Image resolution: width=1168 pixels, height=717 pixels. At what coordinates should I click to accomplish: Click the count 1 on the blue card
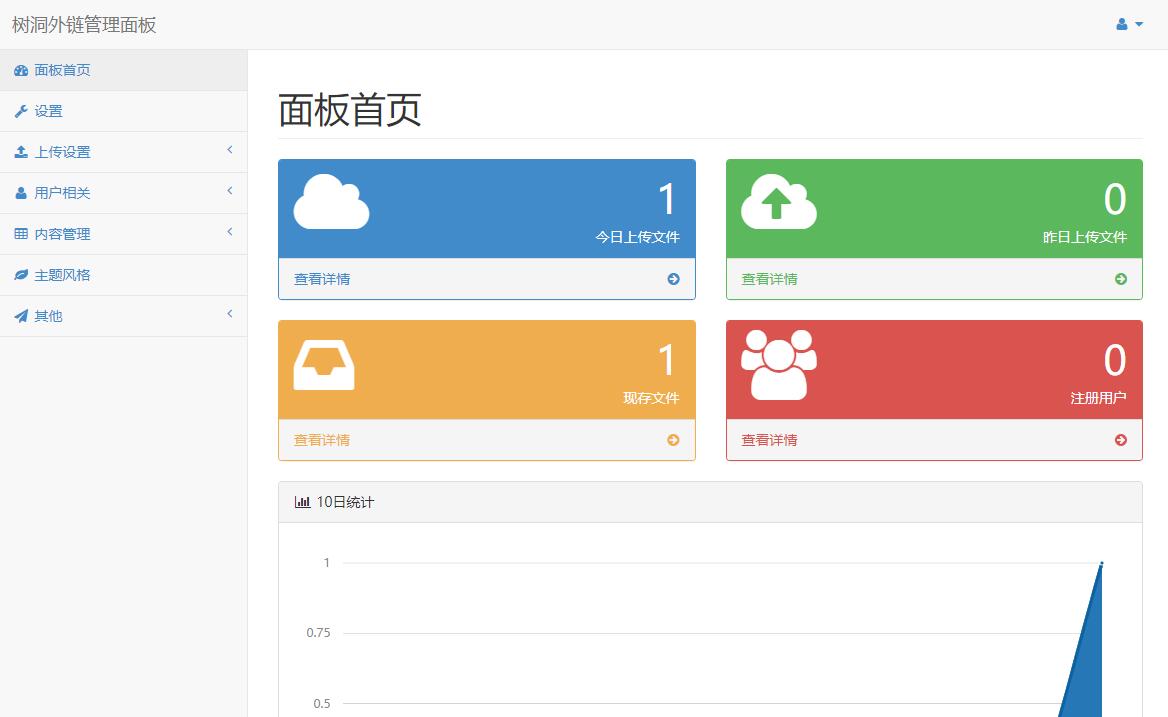667,200
